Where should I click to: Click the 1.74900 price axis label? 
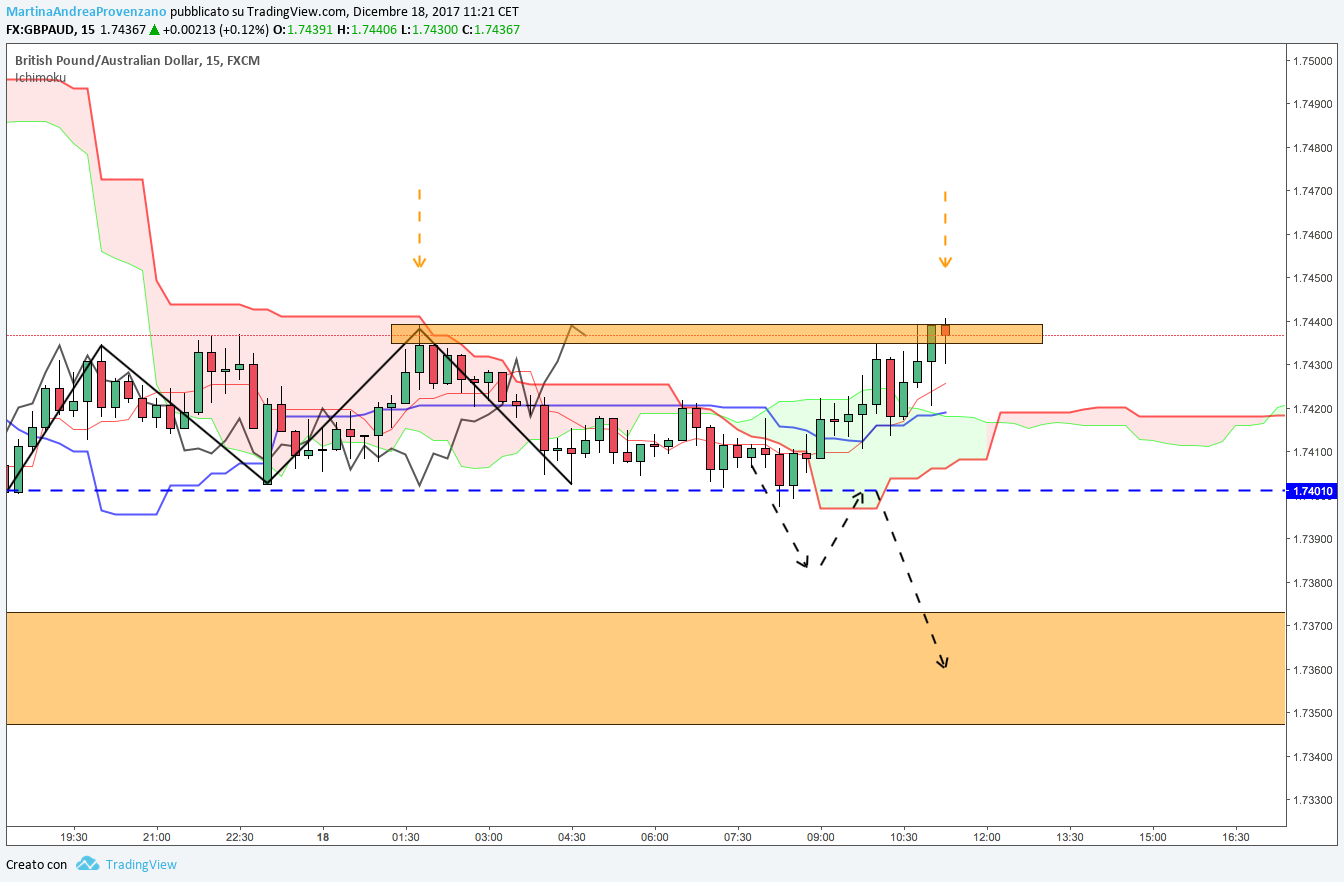click(1314, 104)
